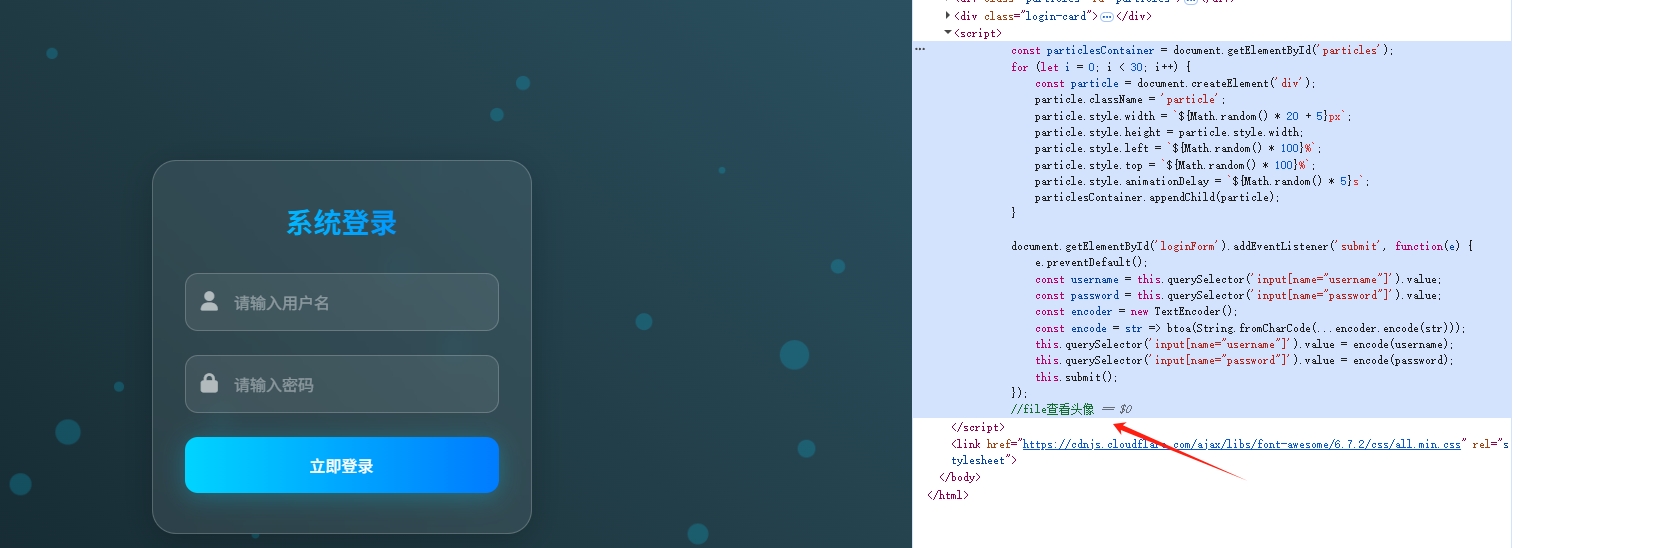Image resolution: width=1658 pixels, height=548 pixels.
Task: Click the e.preventDefault() code line
Action: 1091,262
